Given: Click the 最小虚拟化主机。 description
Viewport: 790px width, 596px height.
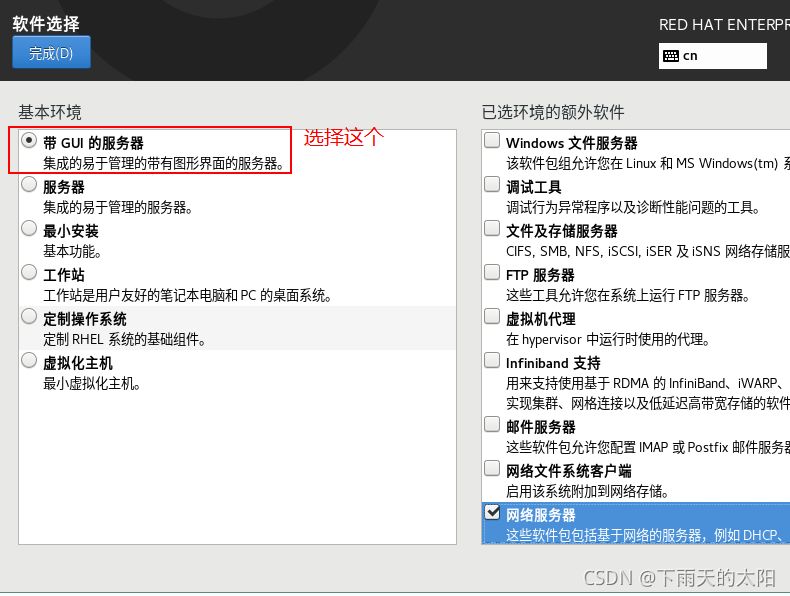Looking at the screenshot, I should pos(92,384).
